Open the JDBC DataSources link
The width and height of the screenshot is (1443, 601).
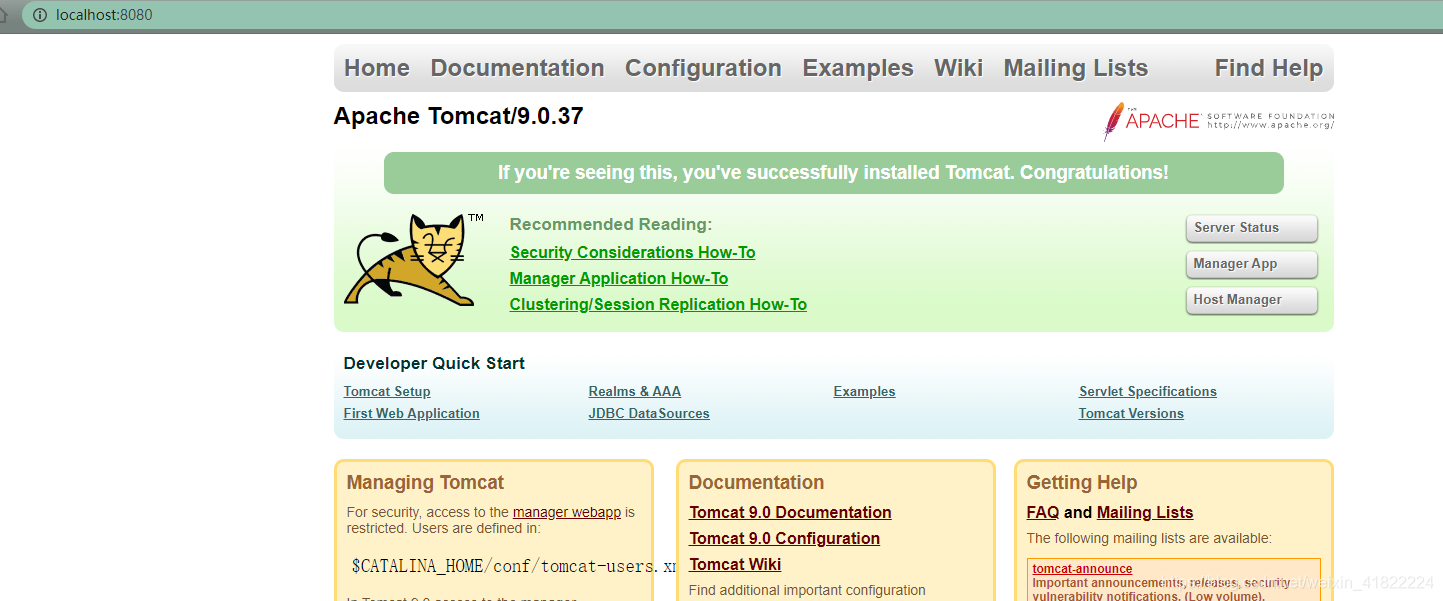tap(649, 414)
